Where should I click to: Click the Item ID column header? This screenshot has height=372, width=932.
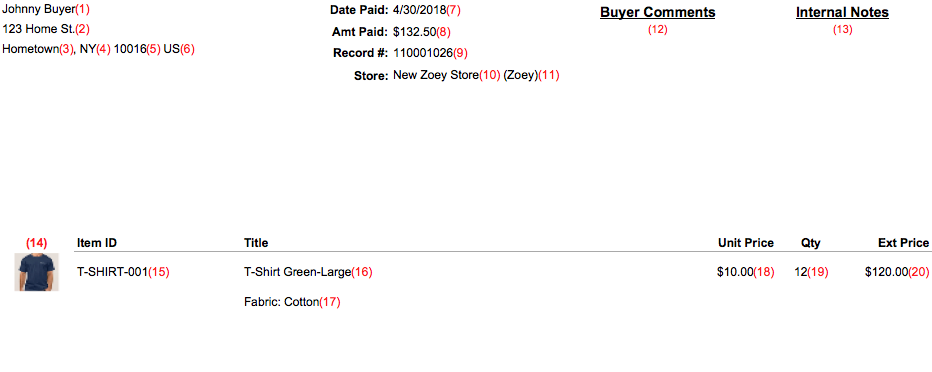pyautogui.click(x=97, y=242)
